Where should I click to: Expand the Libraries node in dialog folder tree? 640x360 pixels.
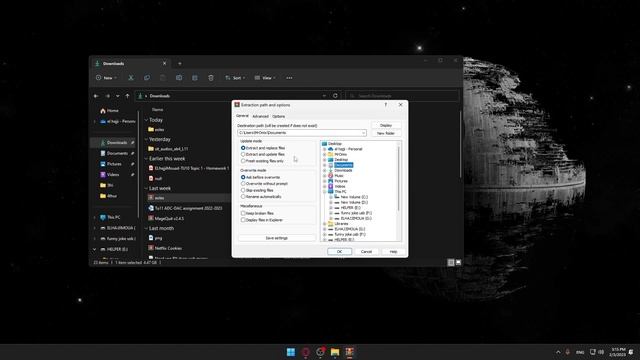(x=324, y=224)
